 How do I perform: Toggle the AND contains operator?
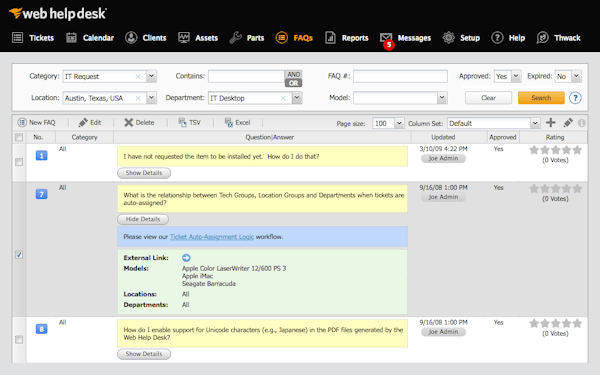[x=293, y=74]
